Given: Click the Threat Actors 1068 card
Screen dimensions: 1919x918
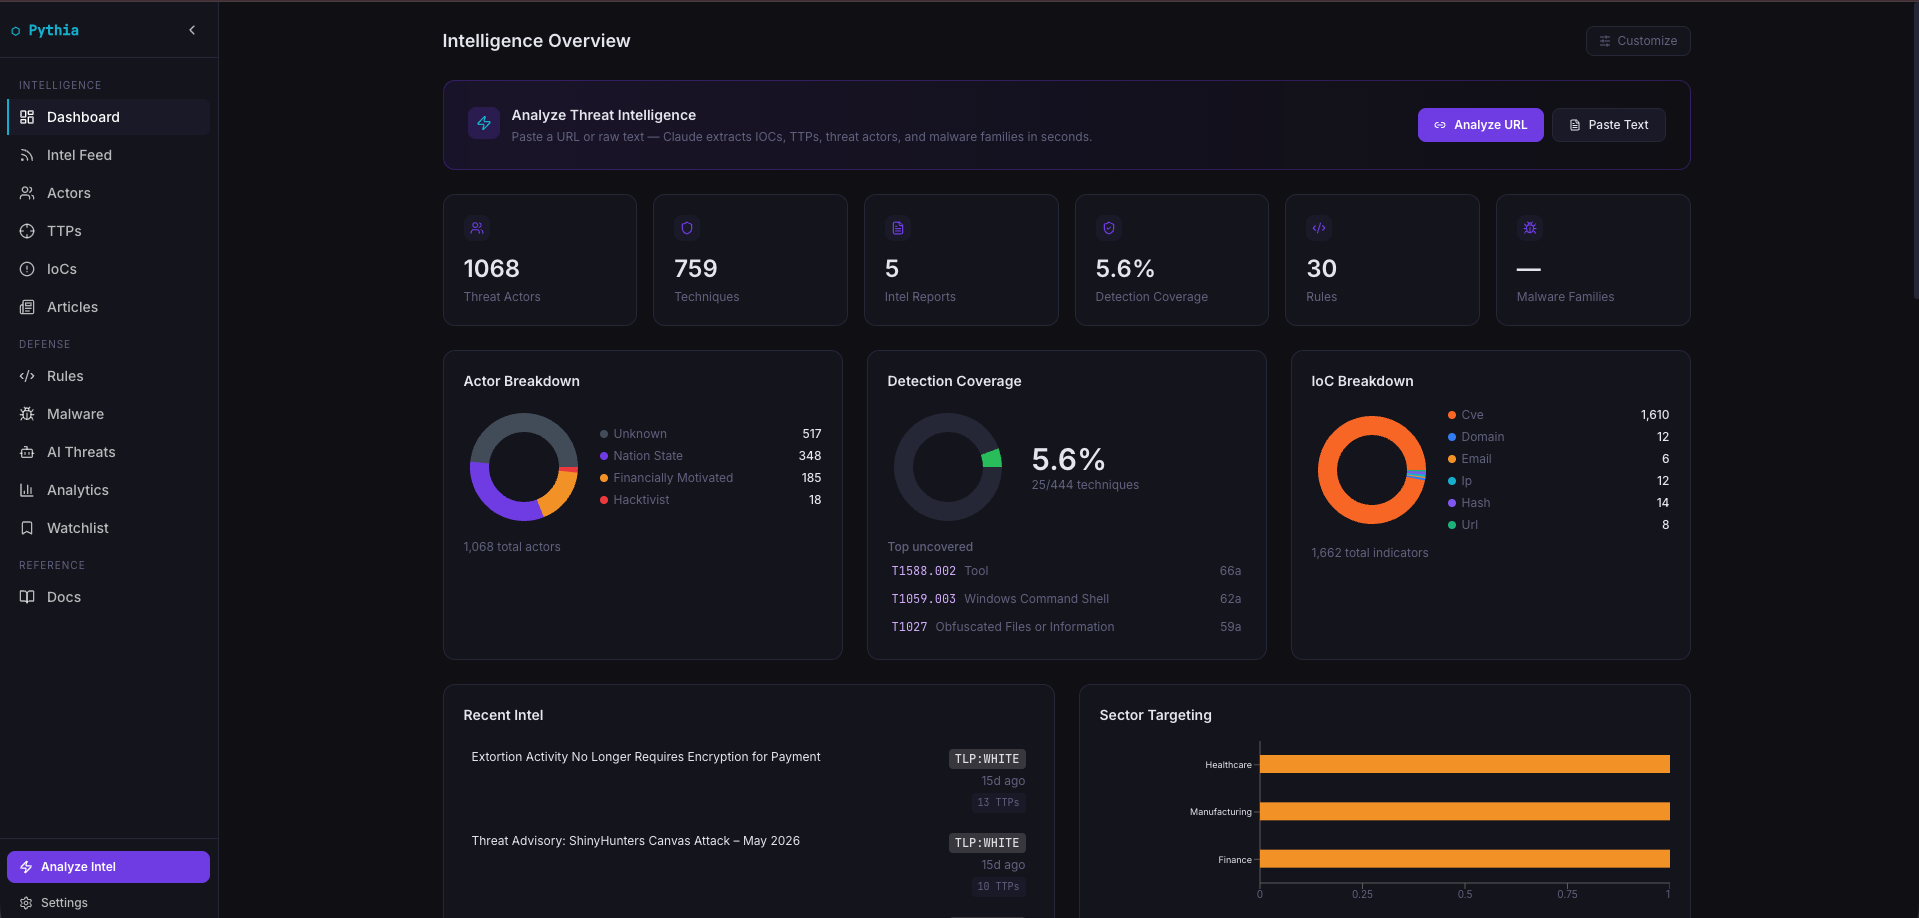Looking at the screenshot, I should pyautogui.click(x=540, y=260).
